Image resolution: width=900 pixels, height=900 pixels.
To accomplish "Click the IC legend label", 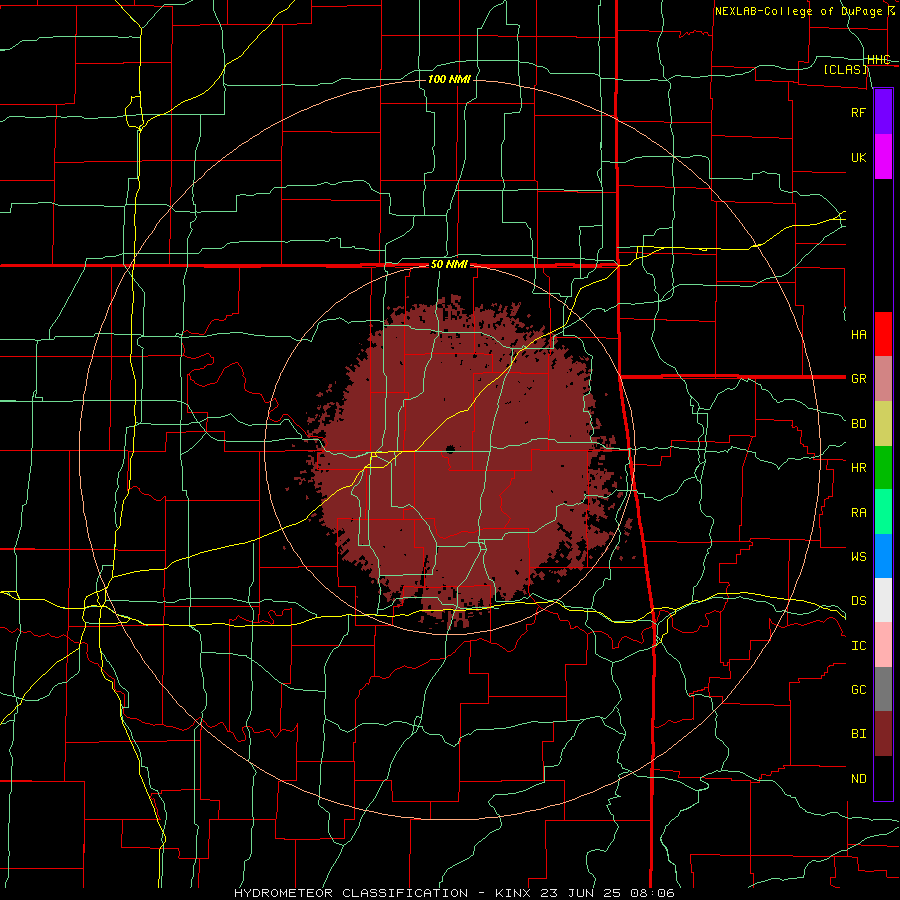I will click(x=858, y=645).
